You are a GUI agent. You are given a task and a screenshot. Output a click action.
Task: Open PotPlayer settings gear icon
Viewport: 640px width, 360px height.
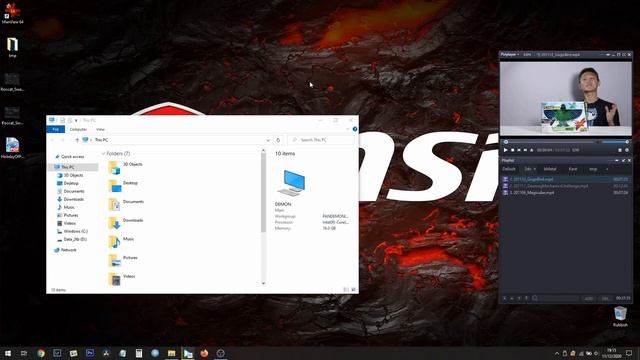(627, 150)
